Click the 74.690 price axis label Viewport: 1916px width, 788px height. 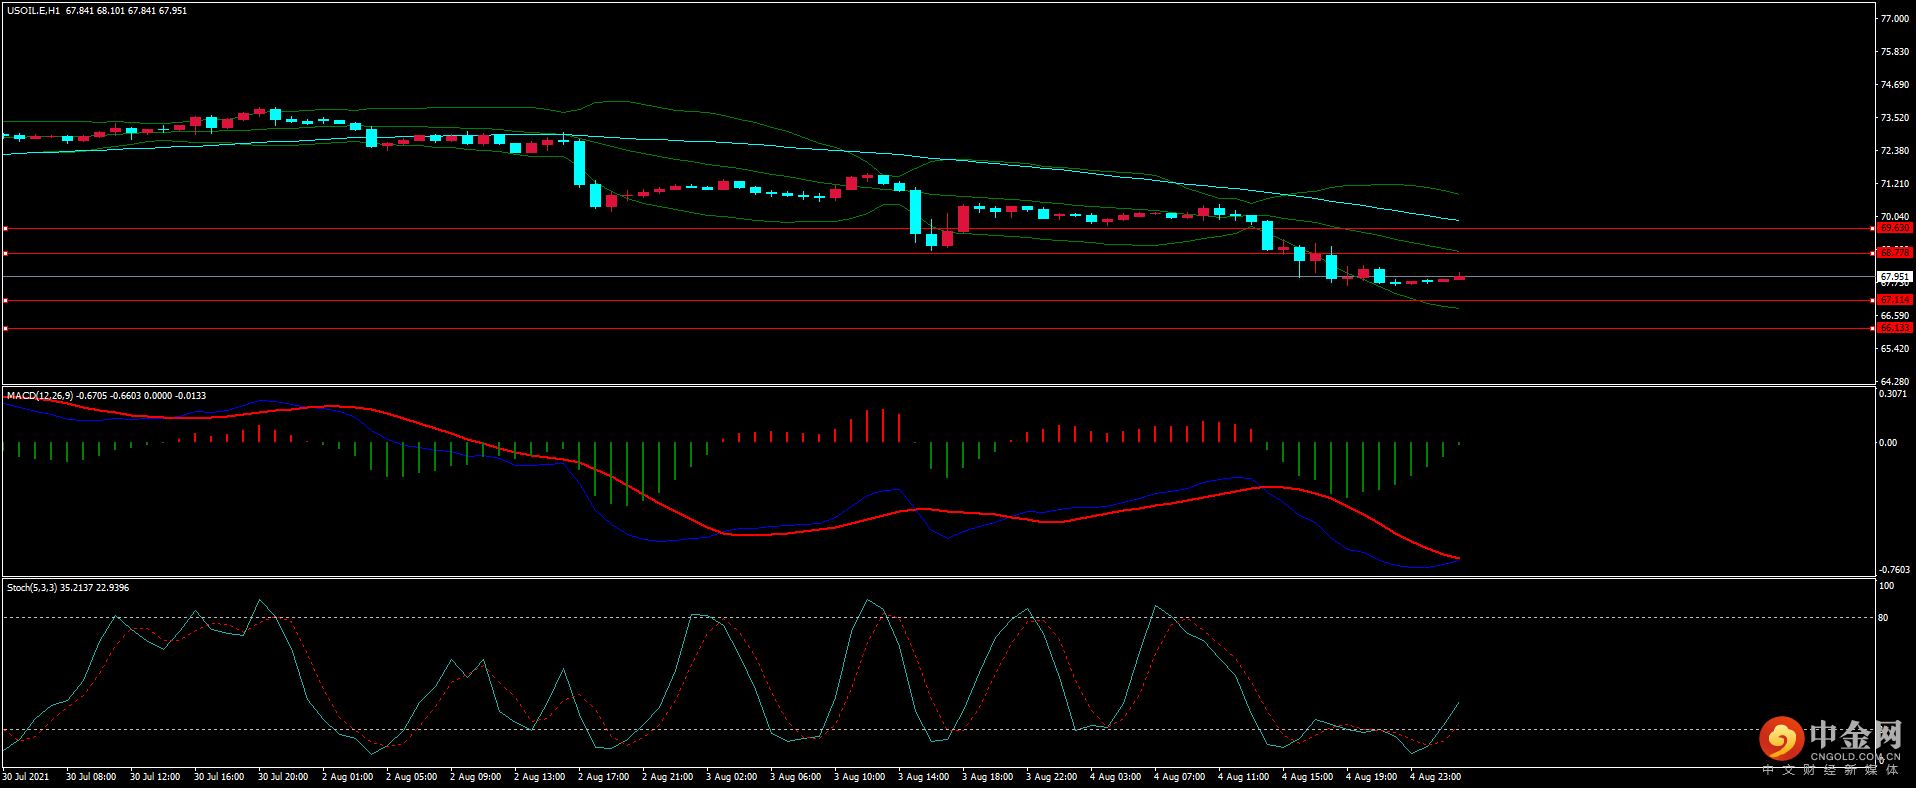(1895, 85)
